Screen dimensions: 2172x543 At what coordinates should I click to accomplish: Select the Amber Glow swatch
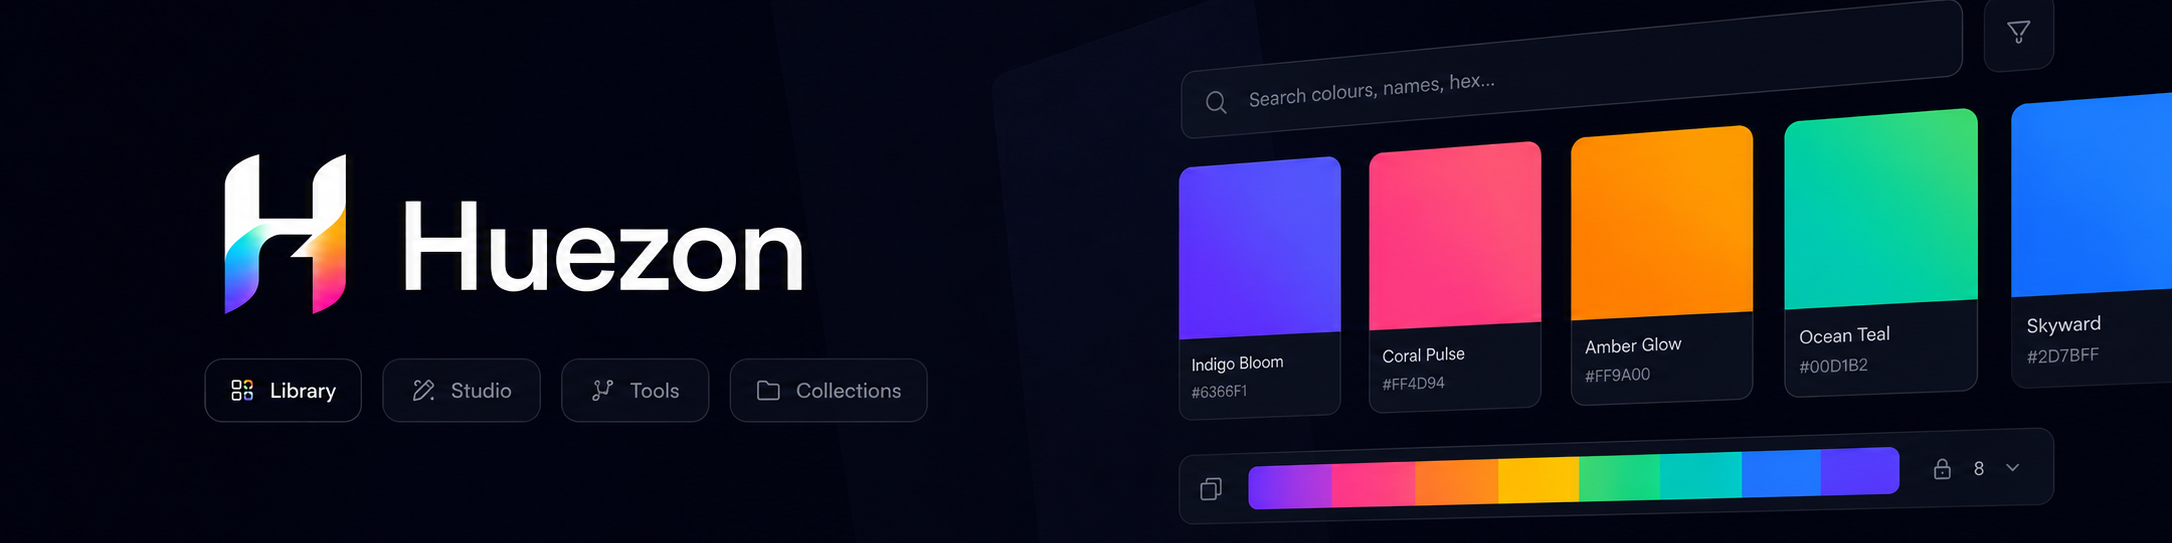(1662, 265)
